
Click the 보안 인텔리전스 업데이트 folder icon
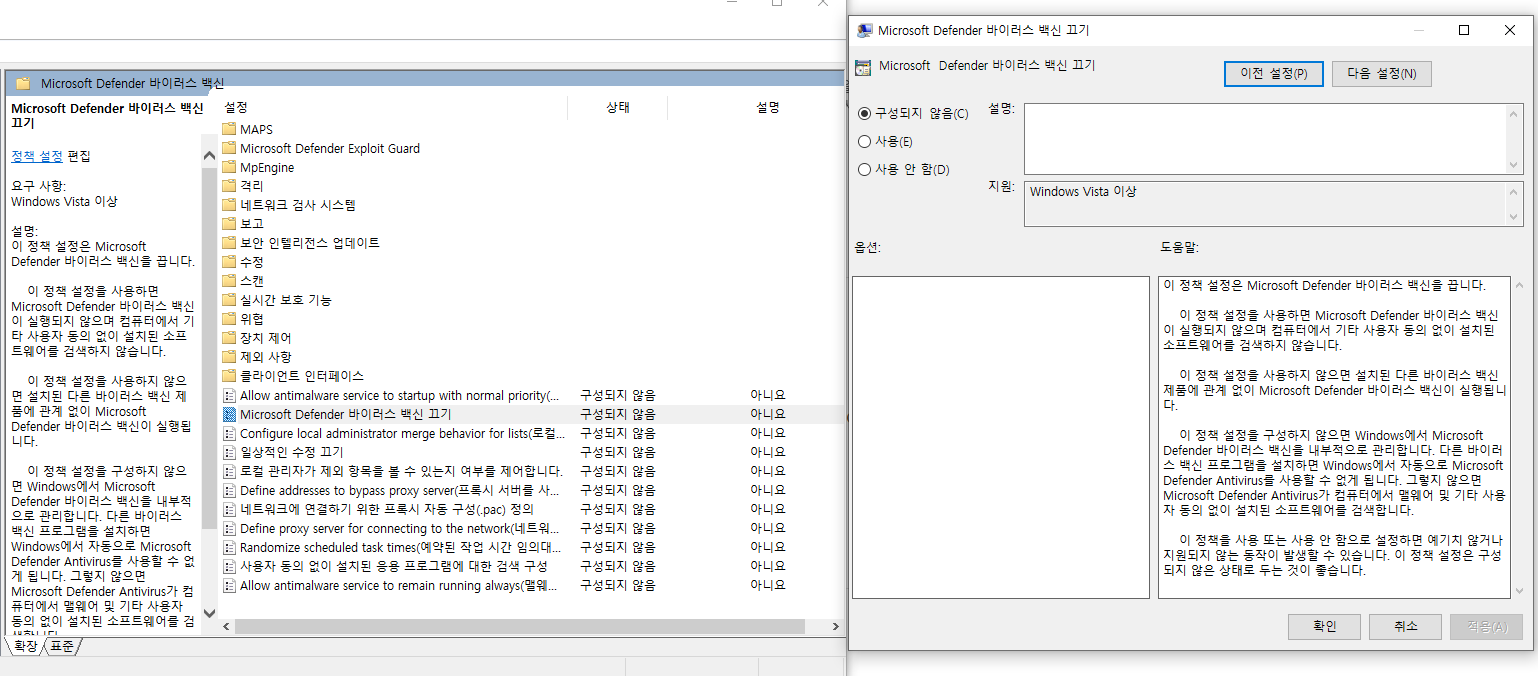coord(229,243)
